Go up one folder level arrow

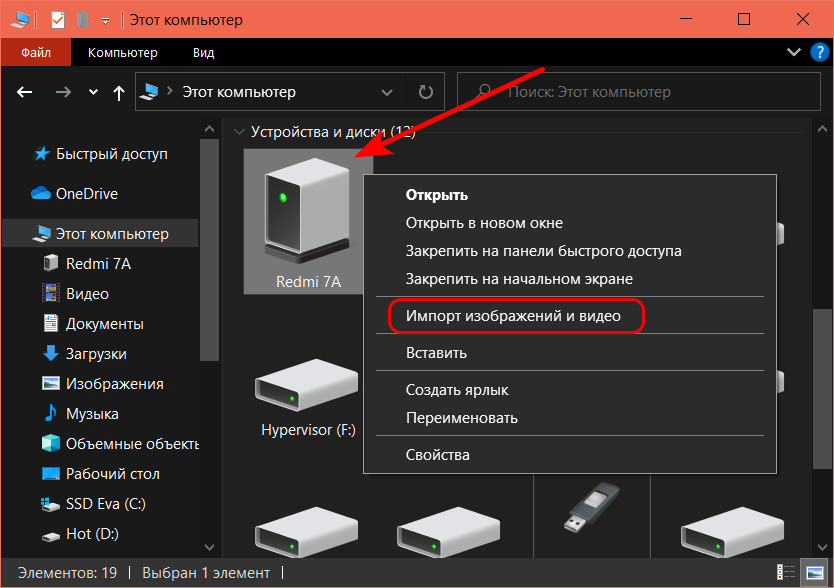pyautogui.click(x=119, y=92)
